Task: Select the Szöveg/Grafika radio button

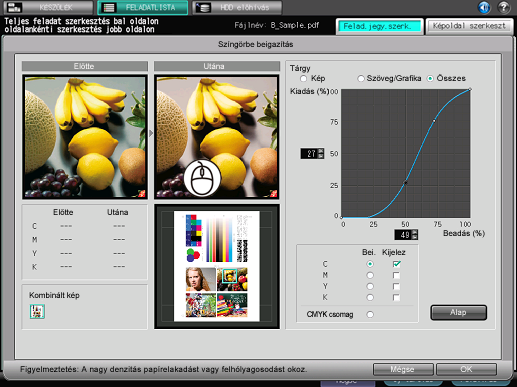Action: point(361,79)
